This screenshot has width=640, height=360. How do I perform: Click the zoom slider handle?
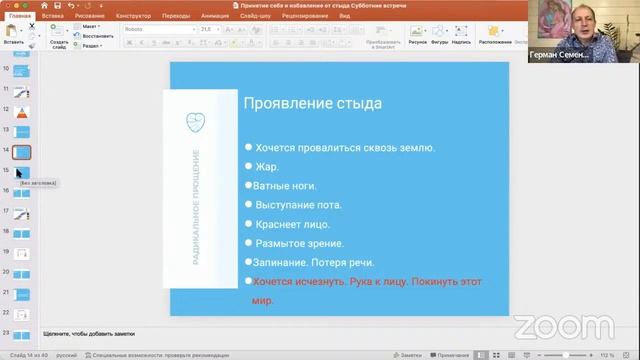pyautogui.click(x=565, y=355)
